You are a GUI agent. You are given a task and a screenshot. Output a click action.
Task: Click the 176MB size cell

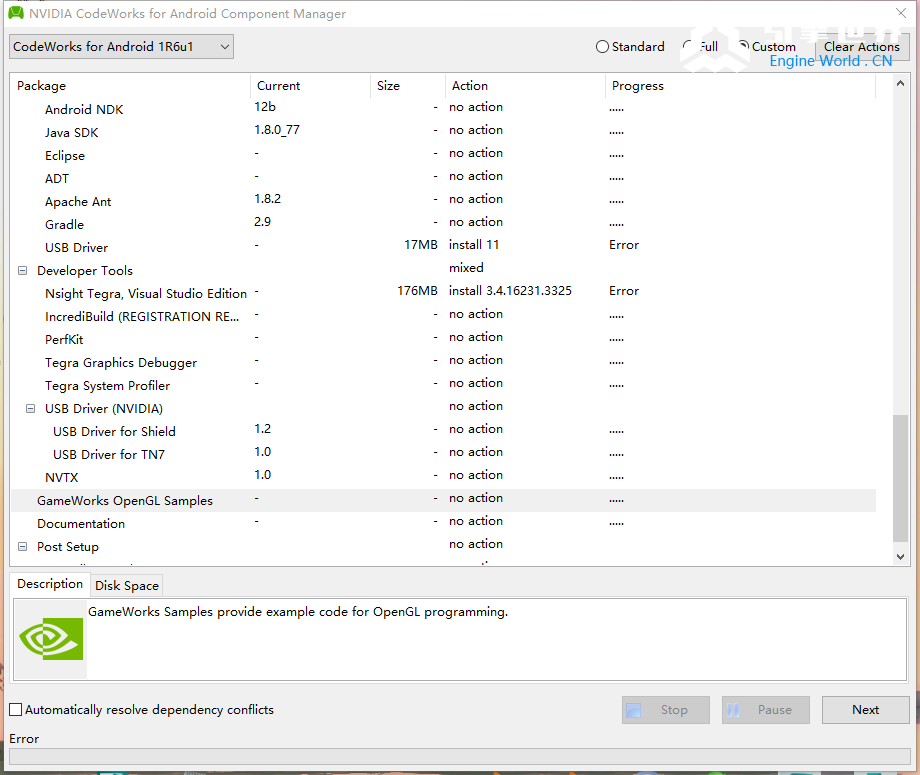[417, 290]
